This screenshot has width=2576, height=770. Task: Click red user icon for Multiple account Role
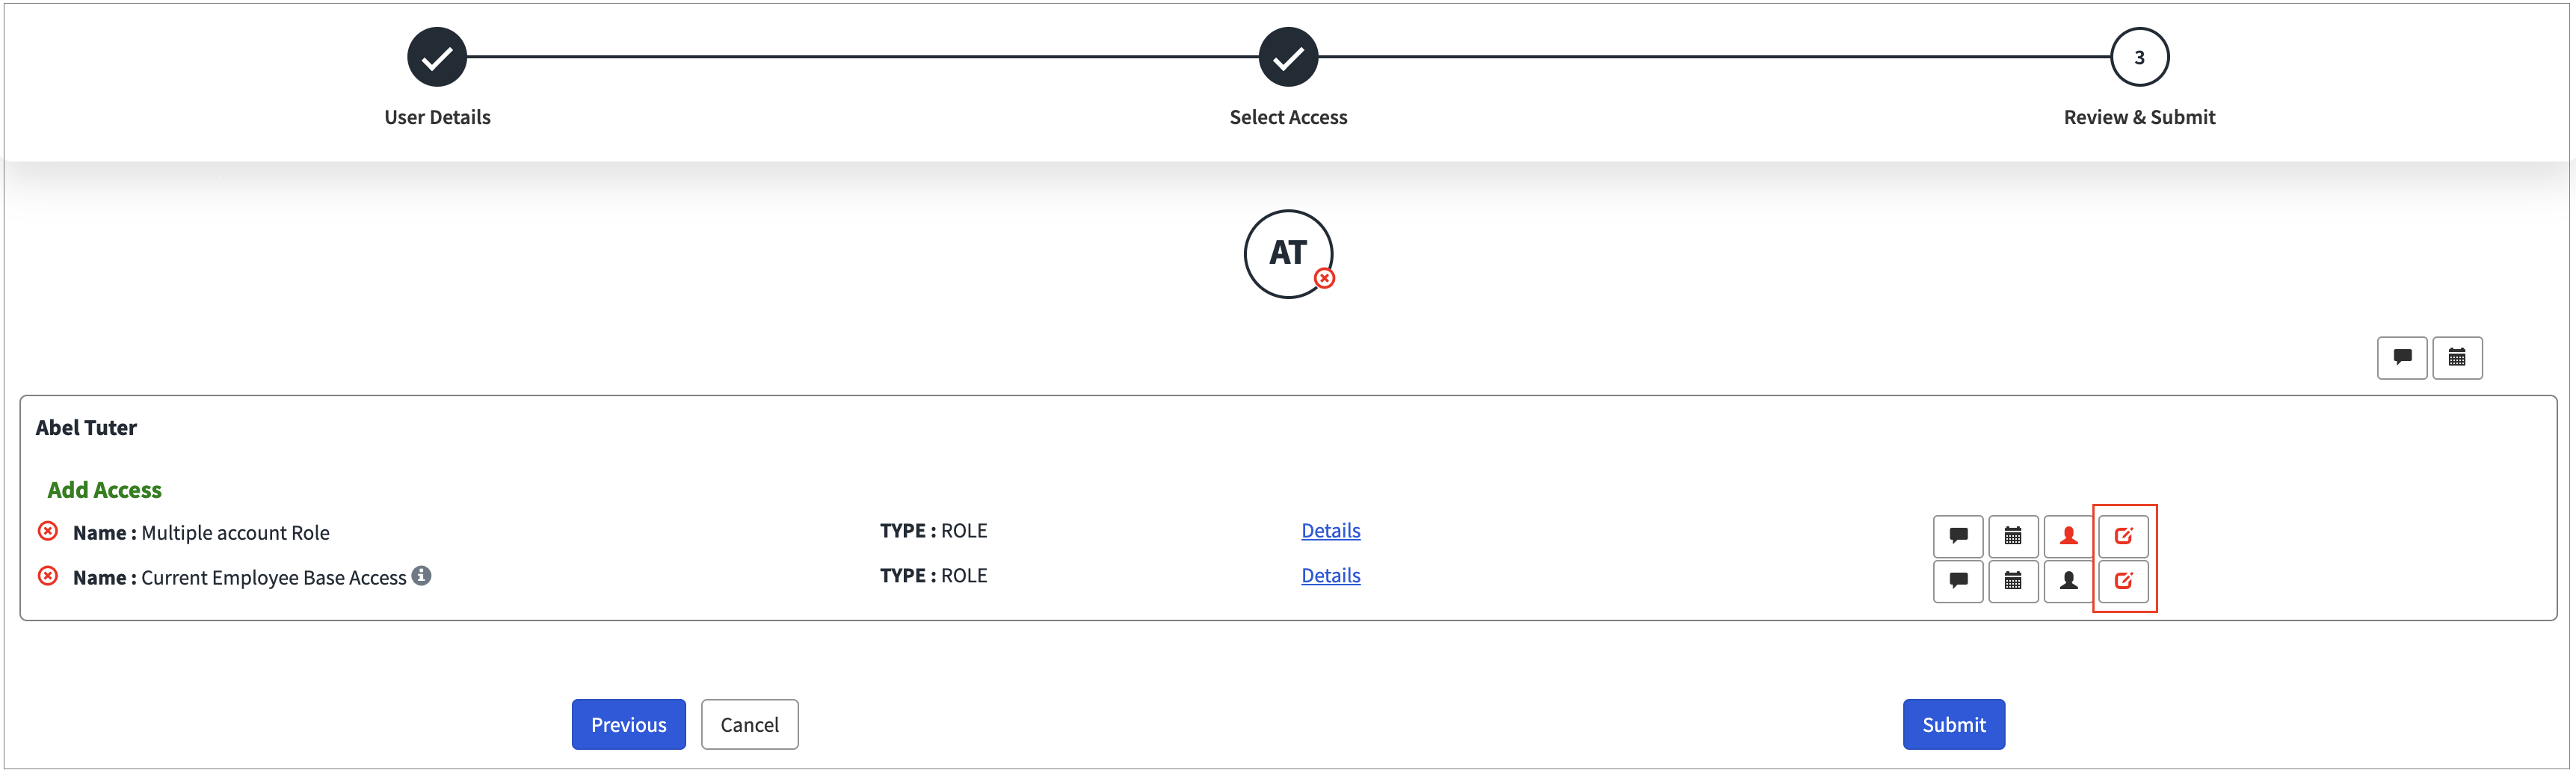tap(2068, 536)
